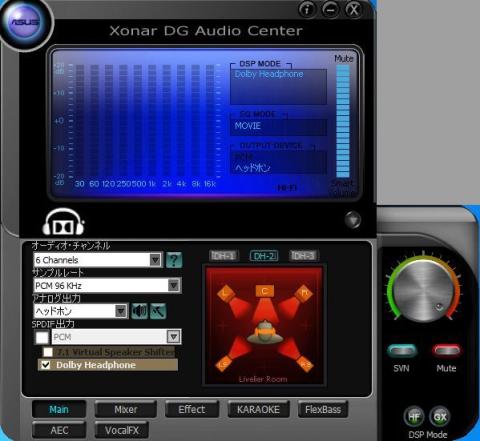The height and width of the screenshot is (441, 480).
Task: Expand the ヘッドホン analog output dropdown
Action: coord(121,311)
